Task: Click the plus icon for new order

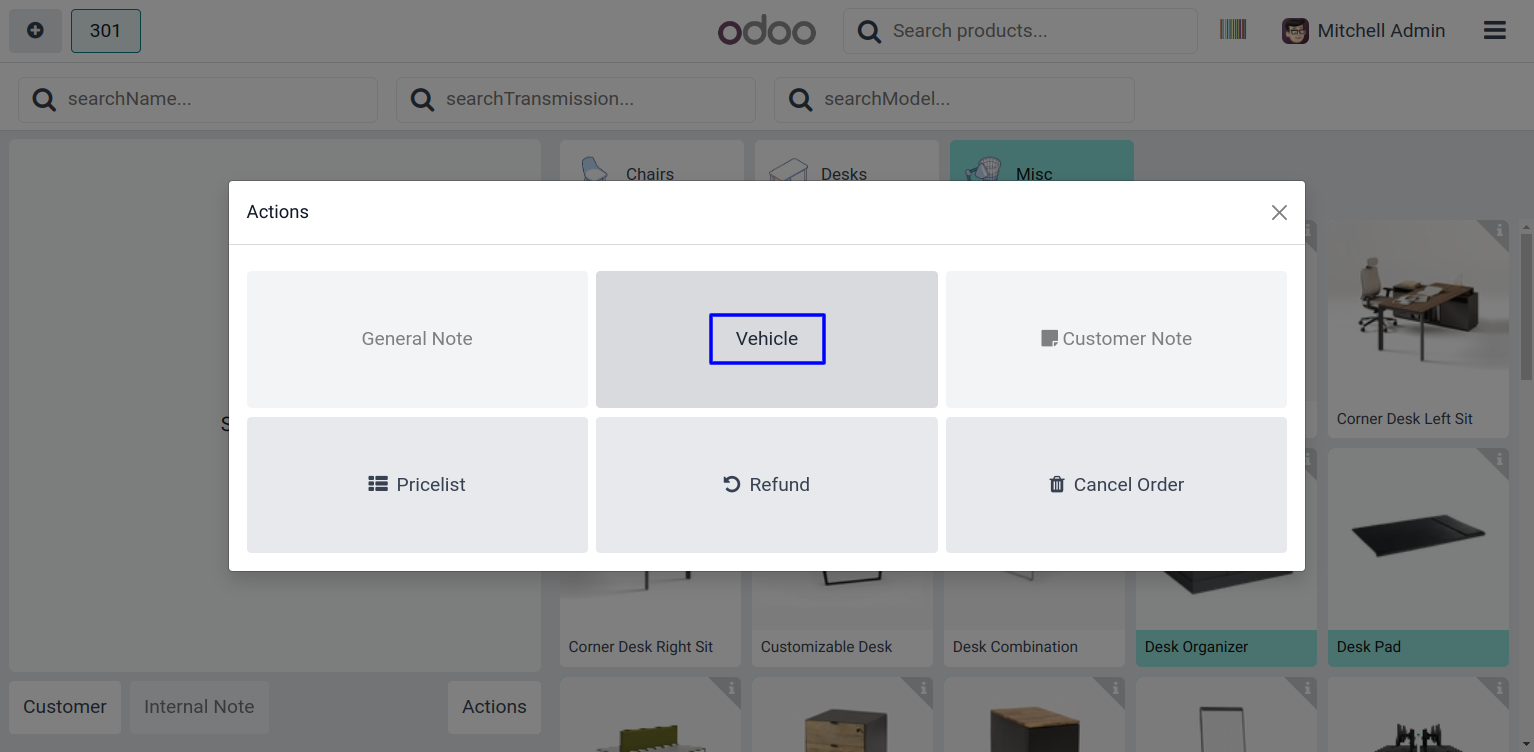Action: 35,31
